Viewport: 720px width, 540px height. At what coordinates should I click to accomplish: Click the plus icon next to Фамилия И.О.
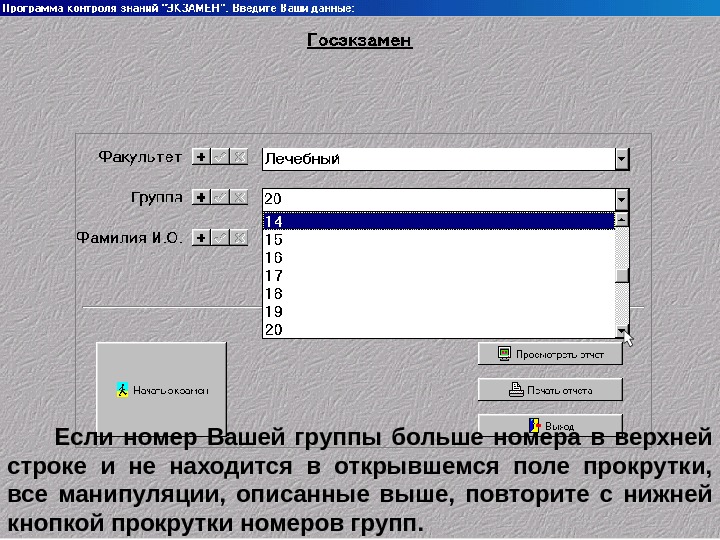click(x=201, y=238)
